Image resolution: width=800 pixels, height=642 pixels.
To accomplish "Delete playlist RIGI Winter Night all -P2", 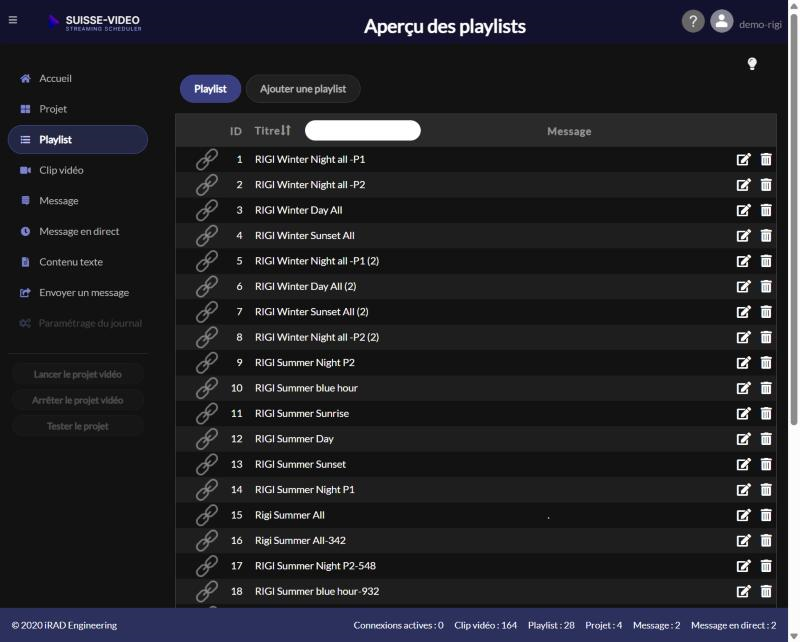I will click(766, 185).
